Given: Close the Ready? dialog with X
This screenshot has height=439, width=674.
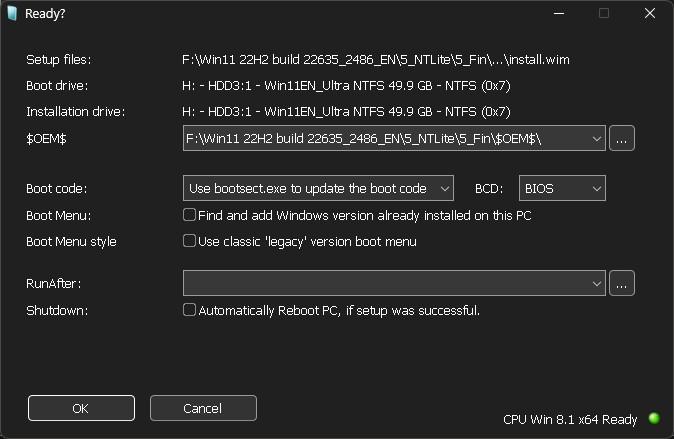Looking at the screenshot, I should pyautogui.click(x=649, y=13).
